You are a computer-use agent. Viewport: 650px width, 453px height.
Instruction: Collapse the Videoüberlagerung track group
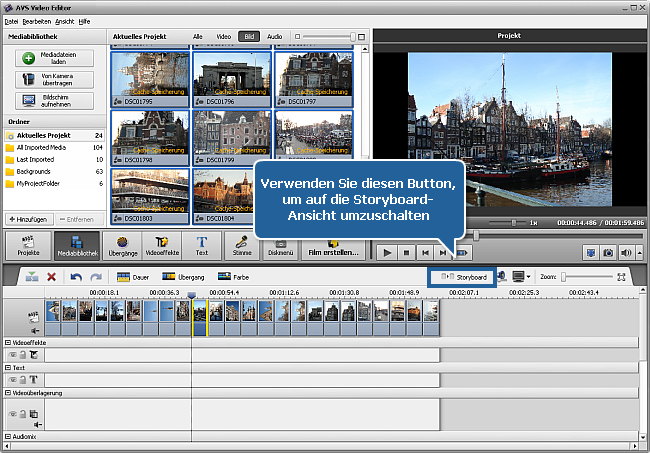click(x=6, y=393)
